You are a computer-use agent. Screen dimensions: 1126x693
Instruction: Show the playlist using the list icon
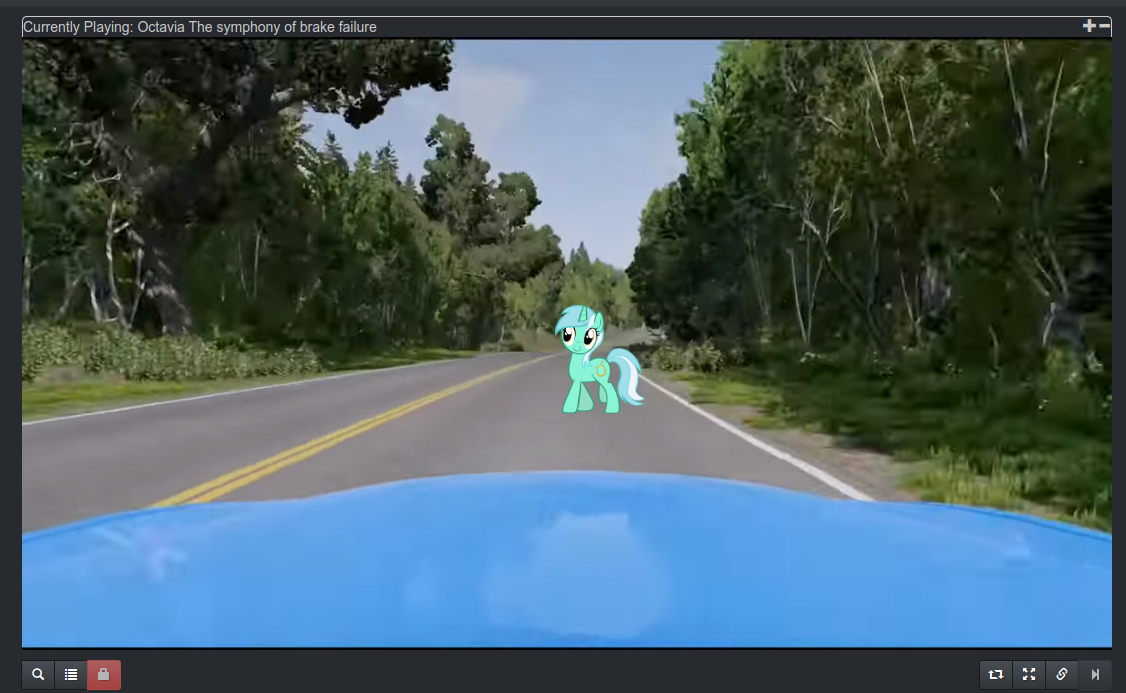click(x=71, y=675)
